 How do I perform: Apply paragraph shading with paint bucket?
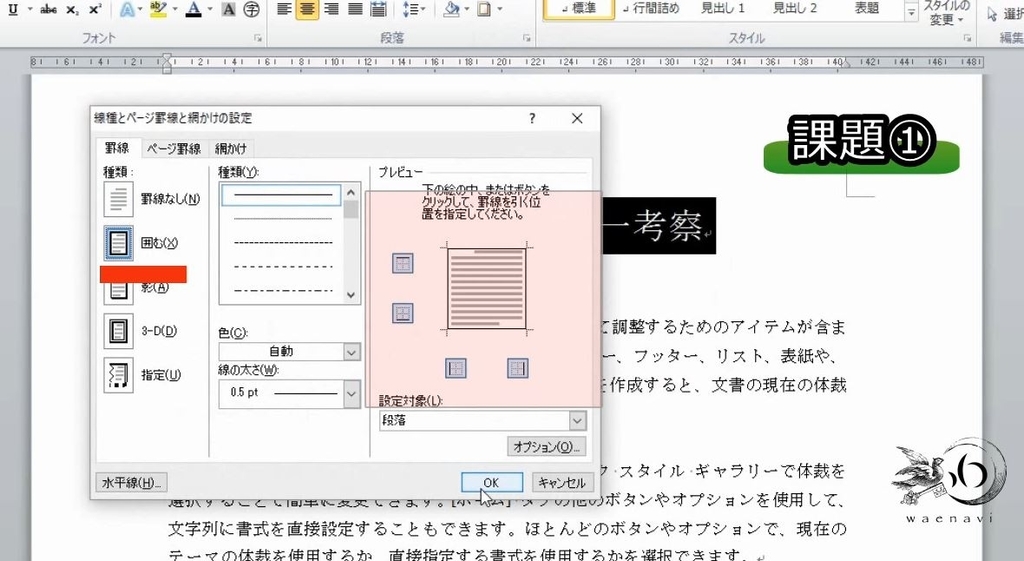click(x=451, y=9)
